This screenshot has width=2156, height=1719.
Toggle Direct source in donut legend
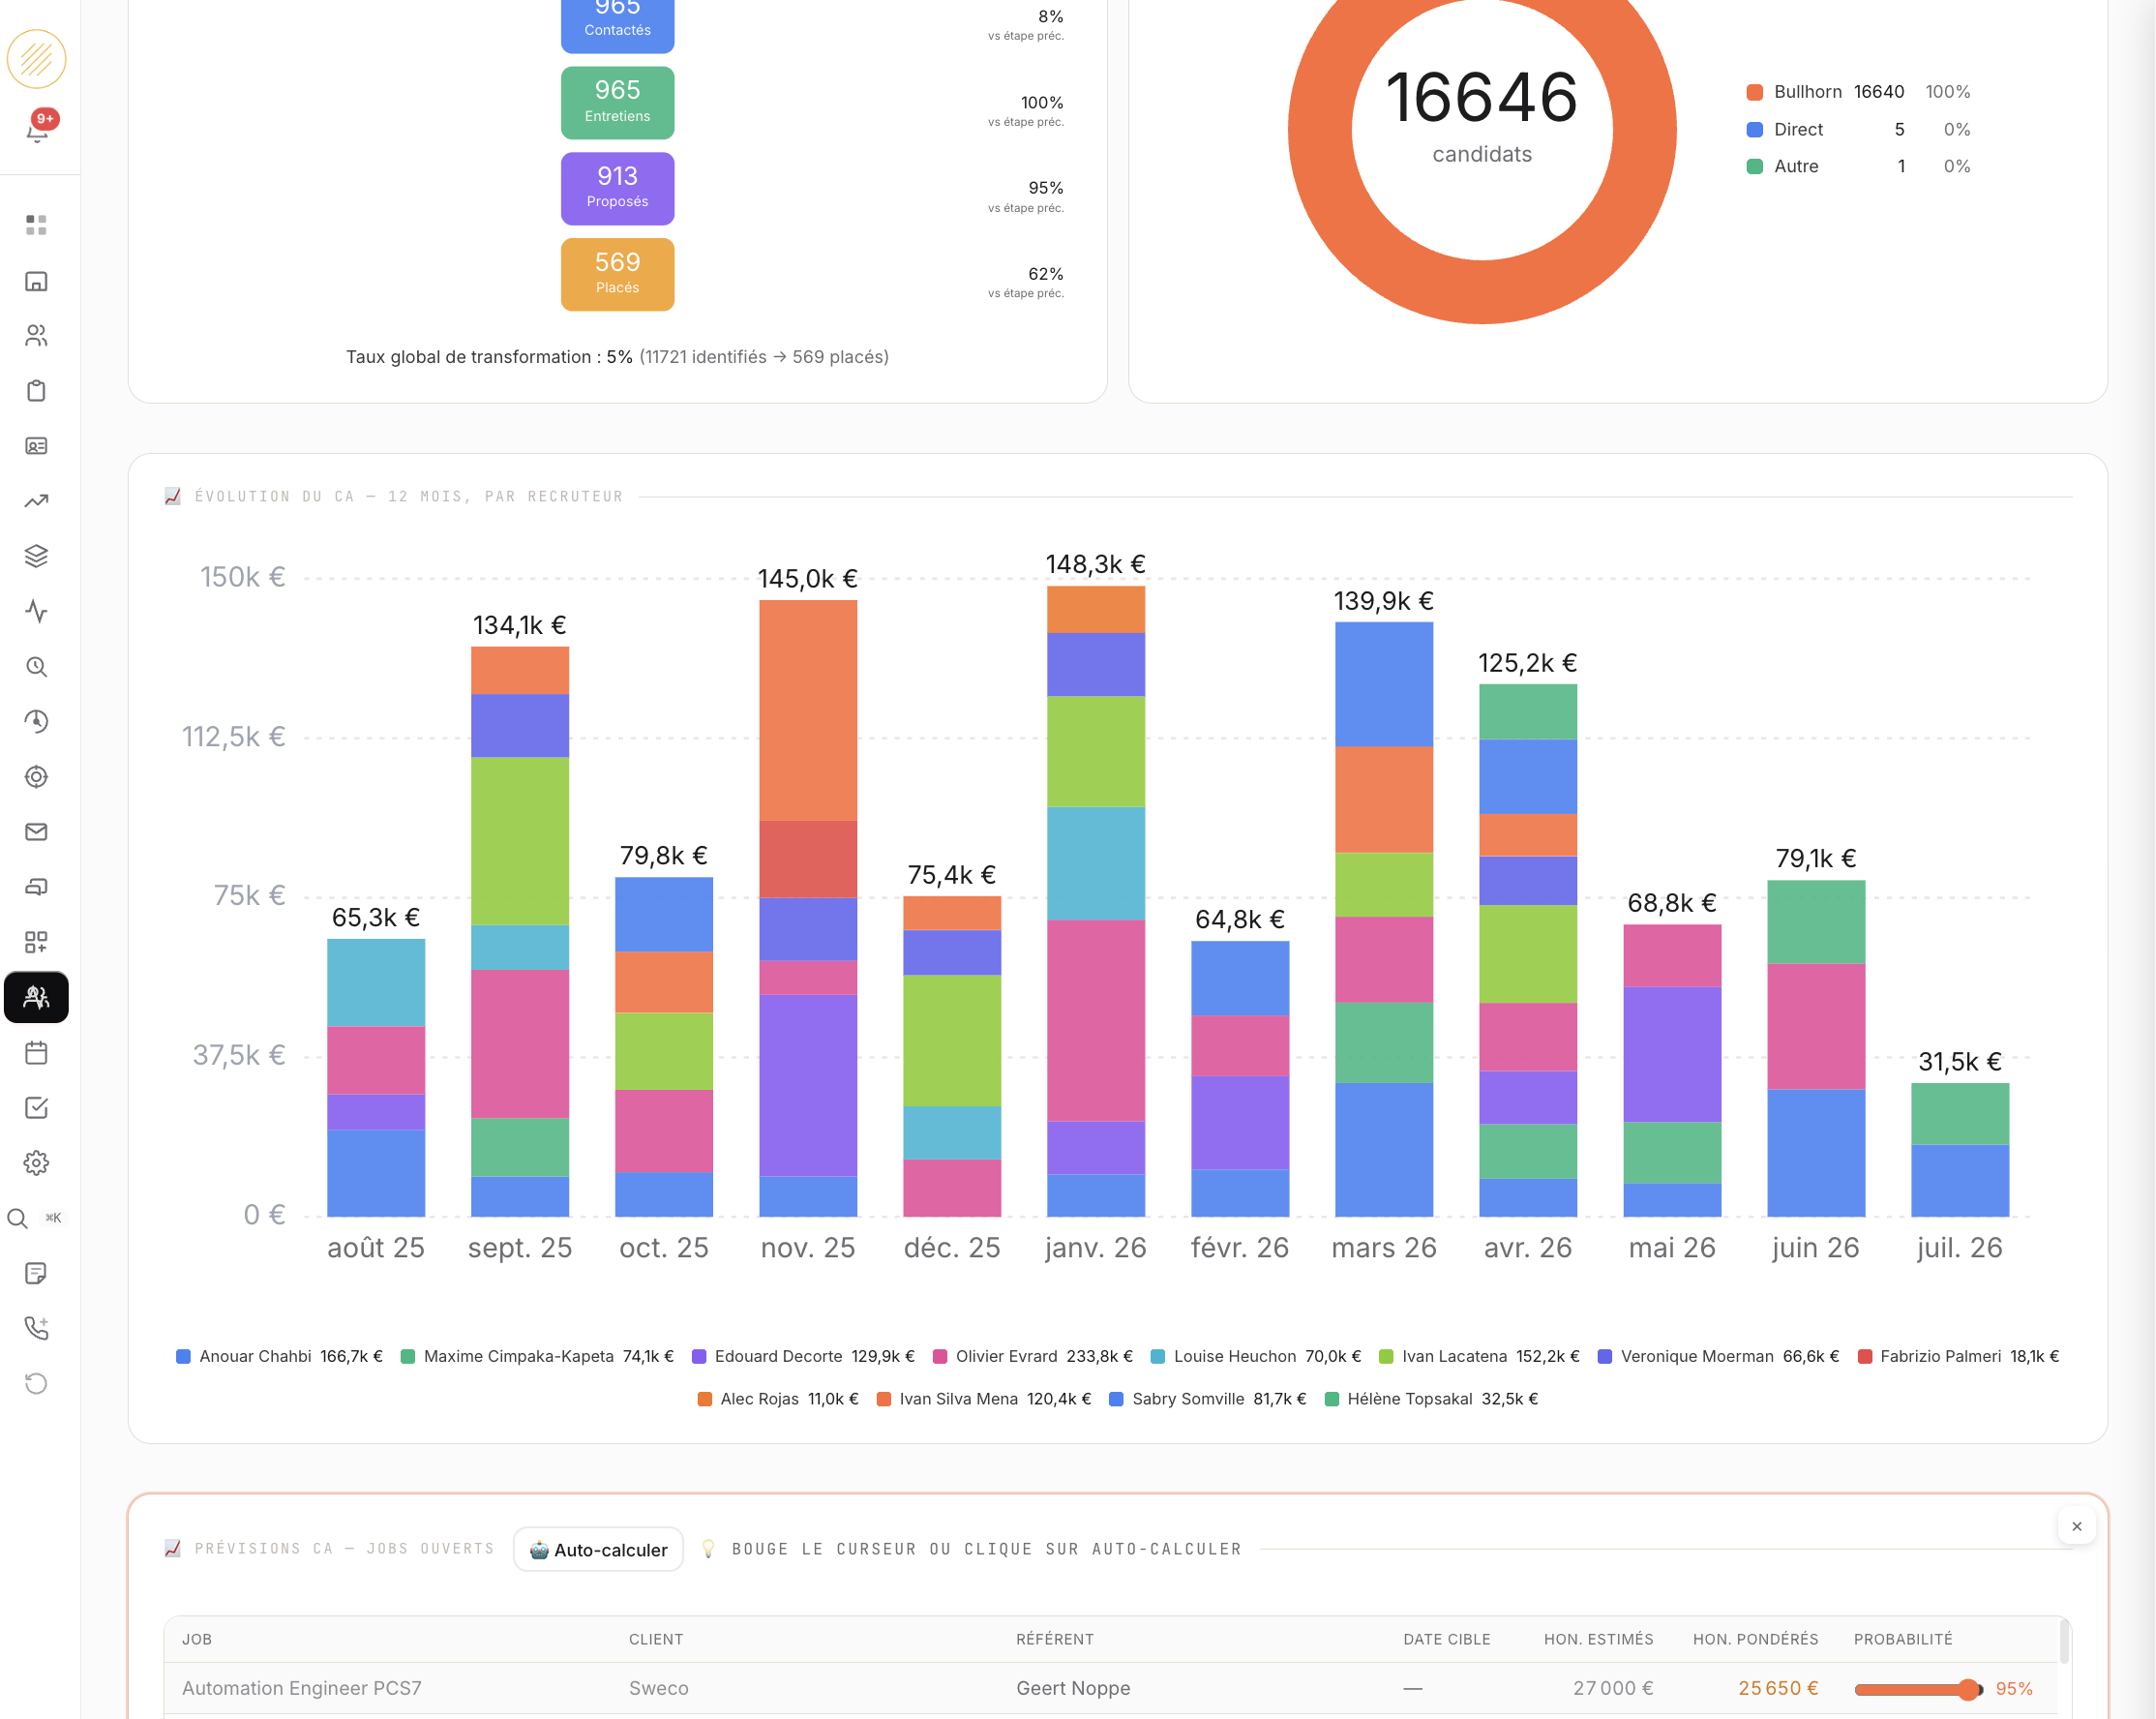(1858, 129)
